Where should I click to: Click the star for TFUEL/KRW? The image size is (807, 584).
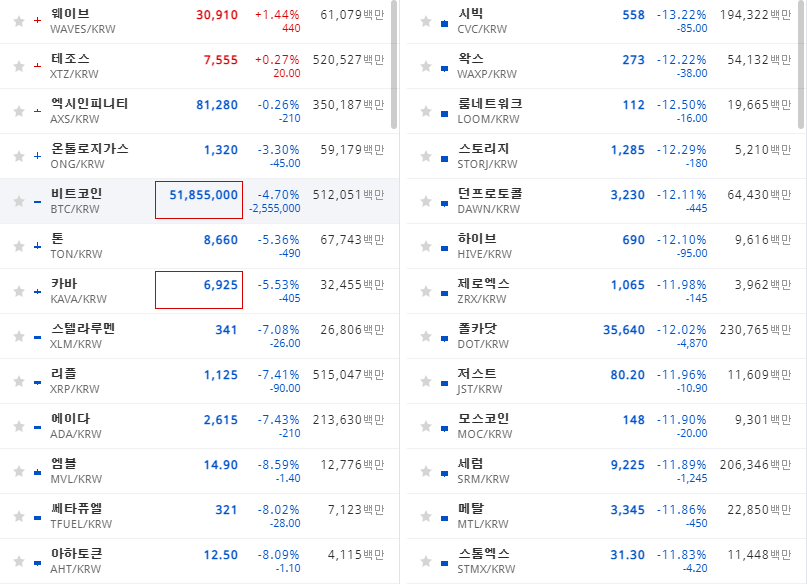pos(19,516)
